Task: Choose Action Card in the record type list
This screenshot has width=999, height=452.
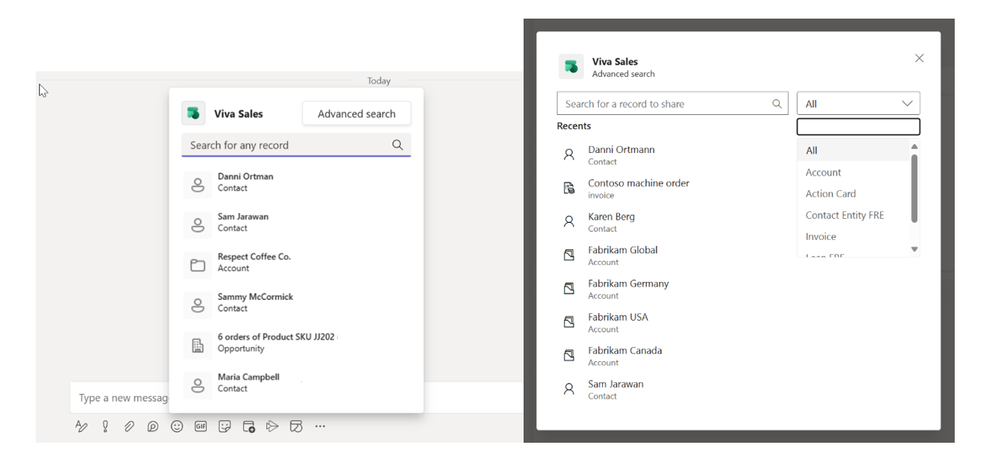Action: tap(854, 193)
